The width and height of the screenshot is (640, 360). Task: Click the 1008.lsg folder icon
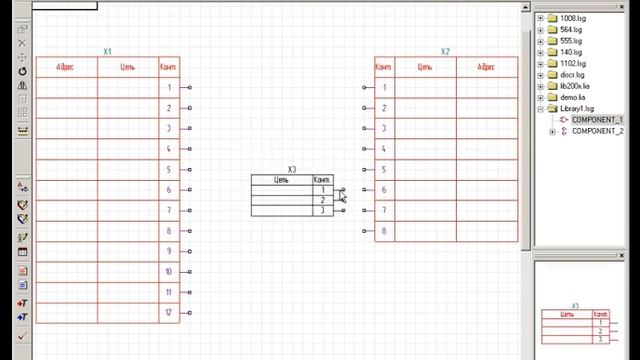[552, 18]
